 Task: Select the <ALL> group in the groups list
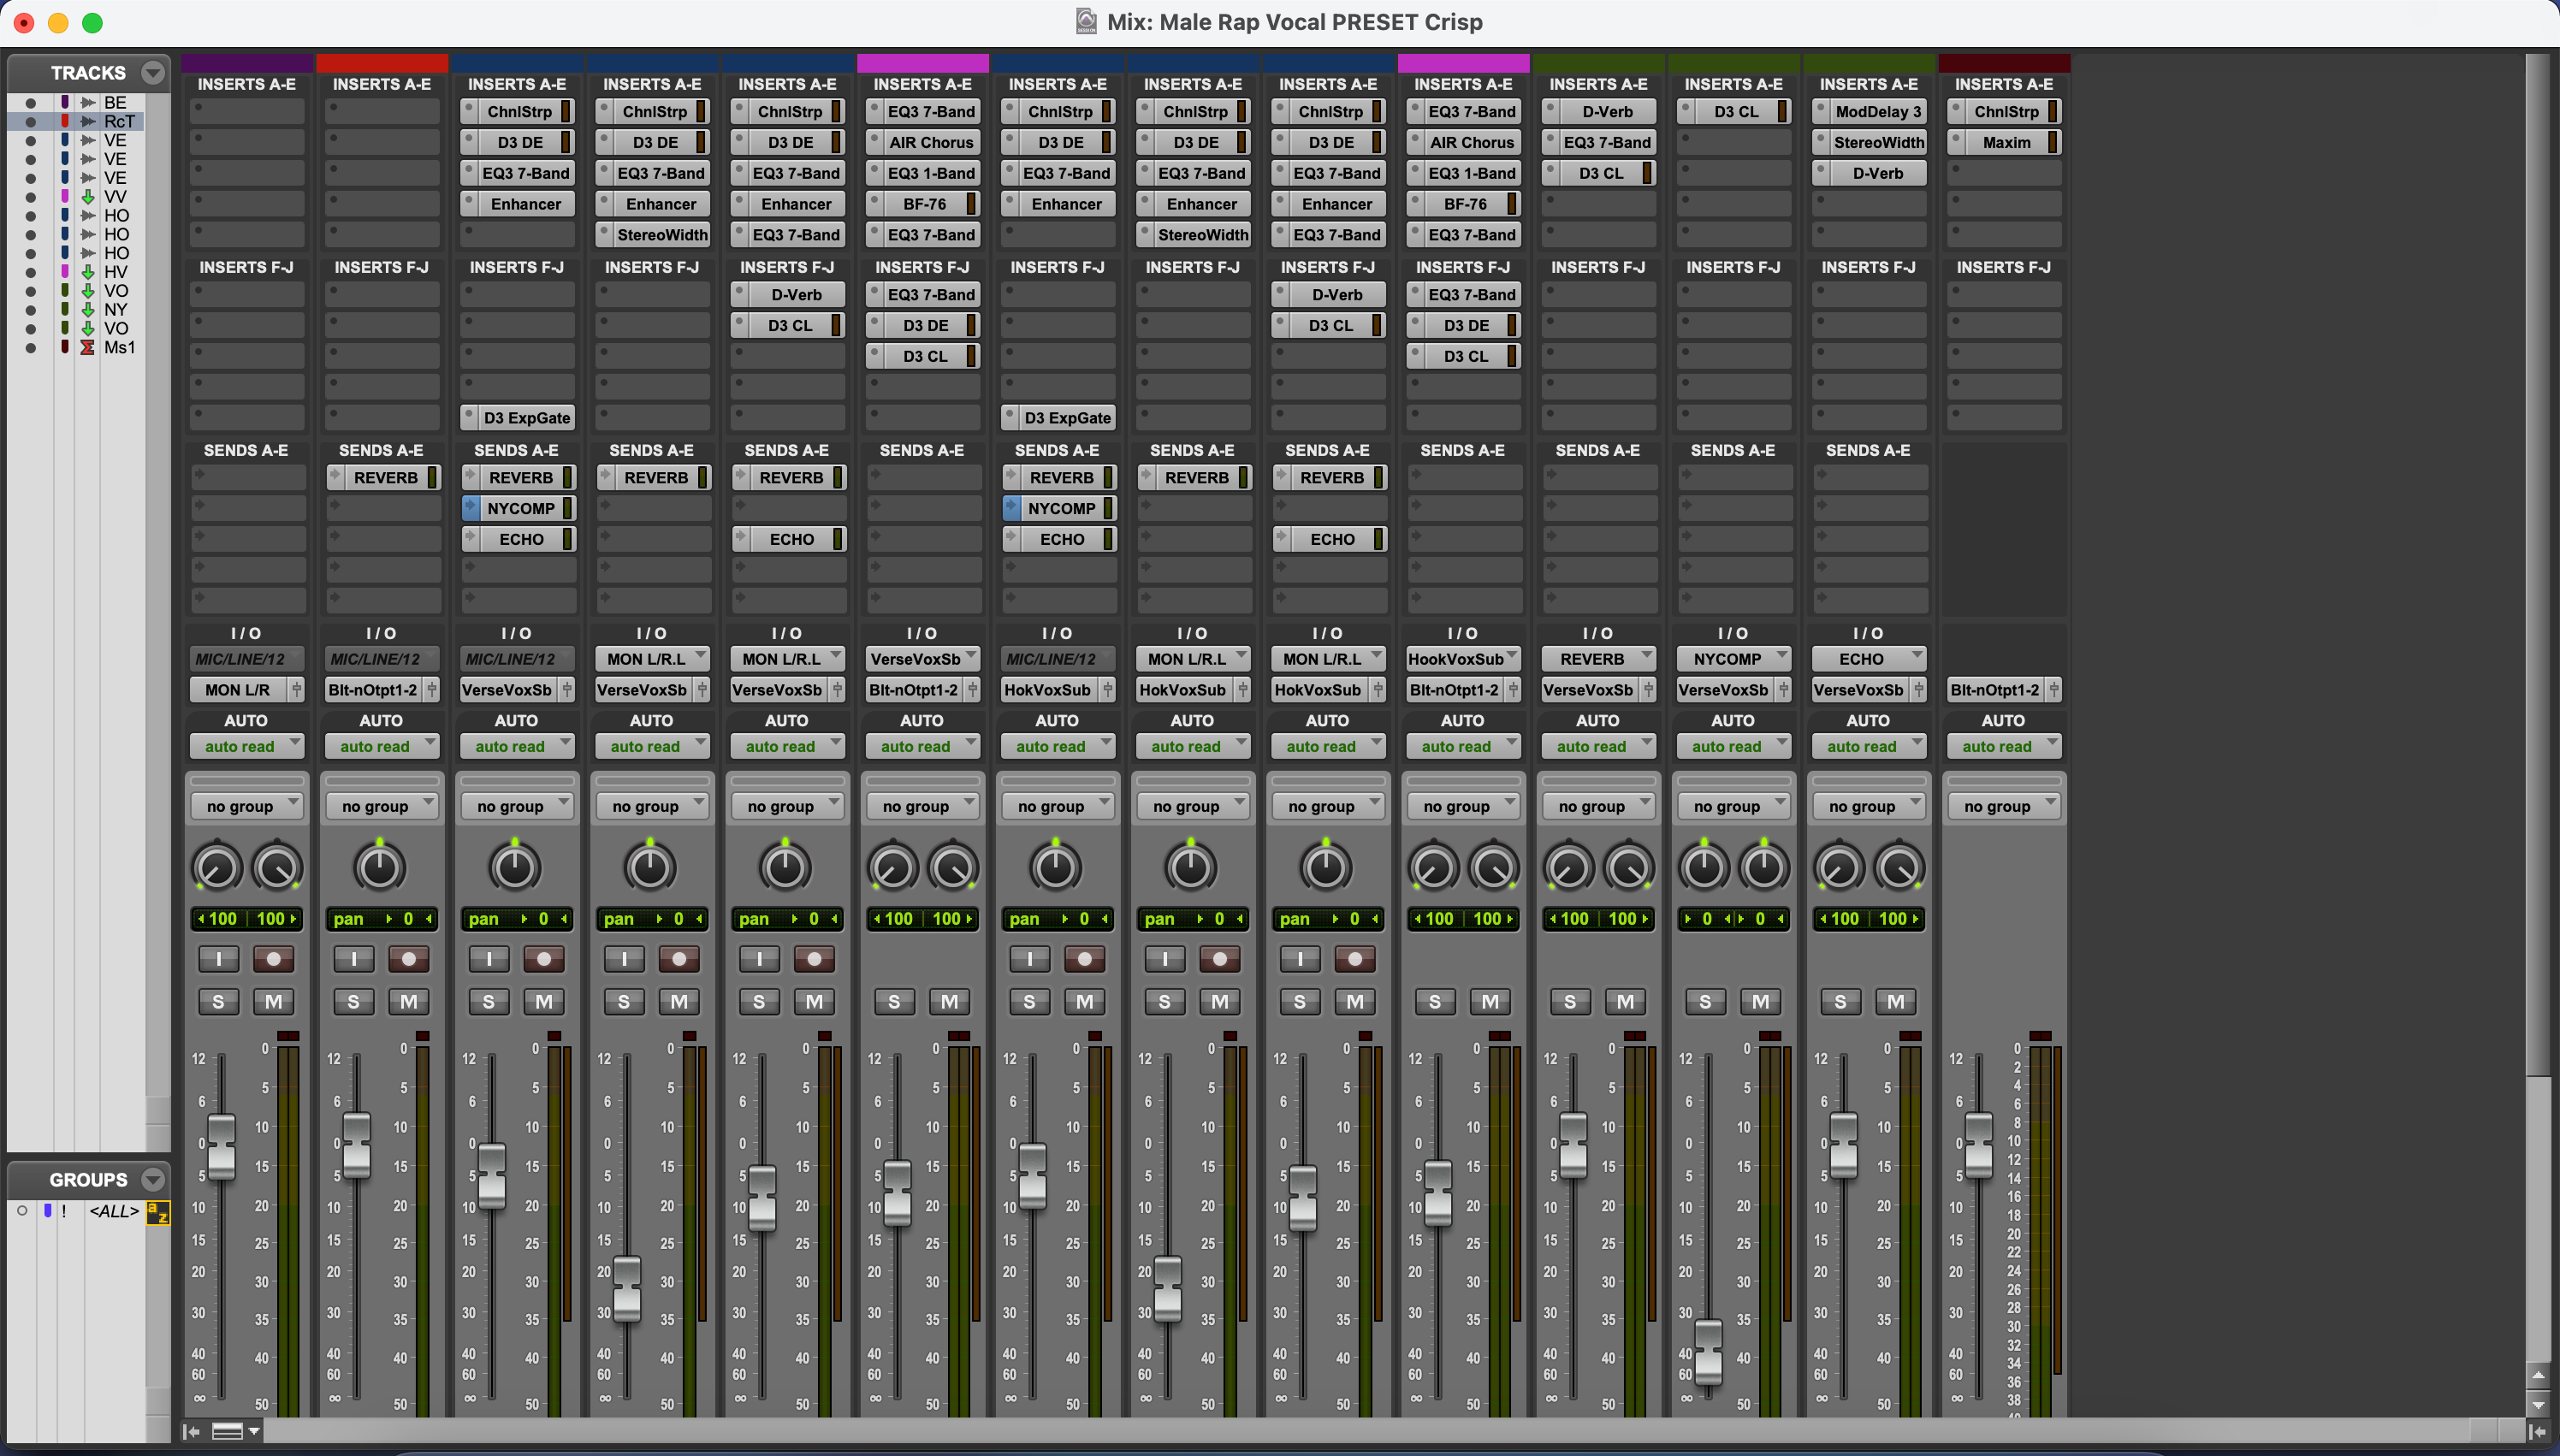(x=114, y=1212)
